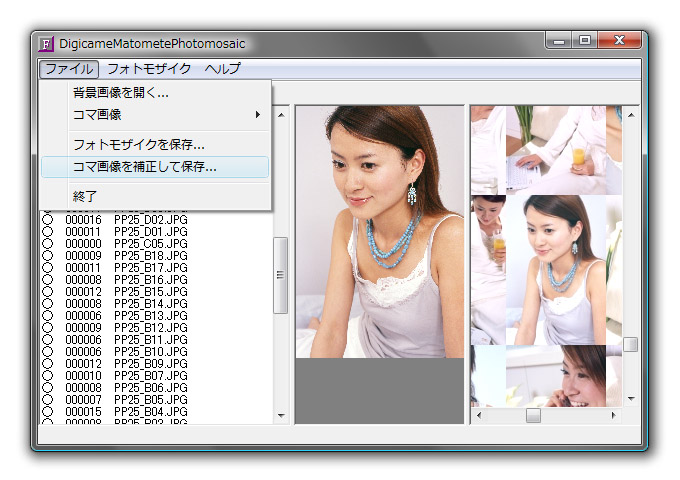
Task: Click the DigicameMatometePhotomosaic title bar app icon
Action: click(46, 44)
